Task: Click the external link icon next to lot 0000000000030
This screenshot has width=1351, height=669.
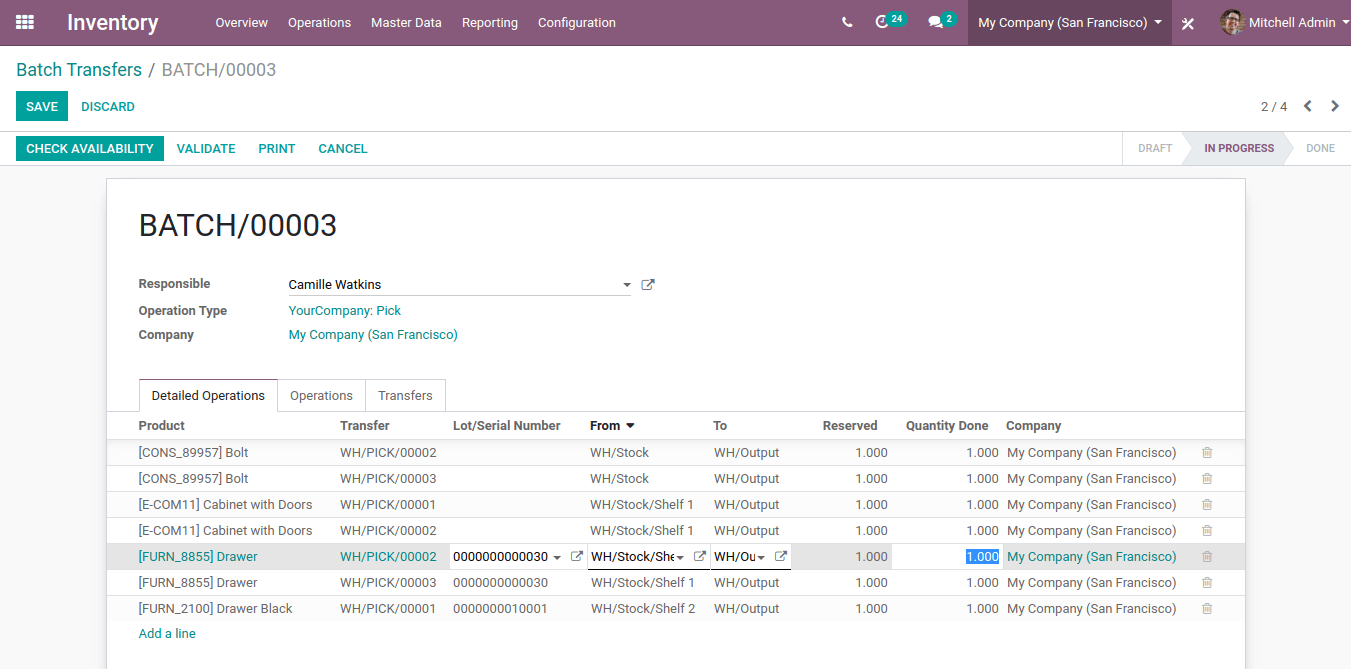Action: point(578,556)
